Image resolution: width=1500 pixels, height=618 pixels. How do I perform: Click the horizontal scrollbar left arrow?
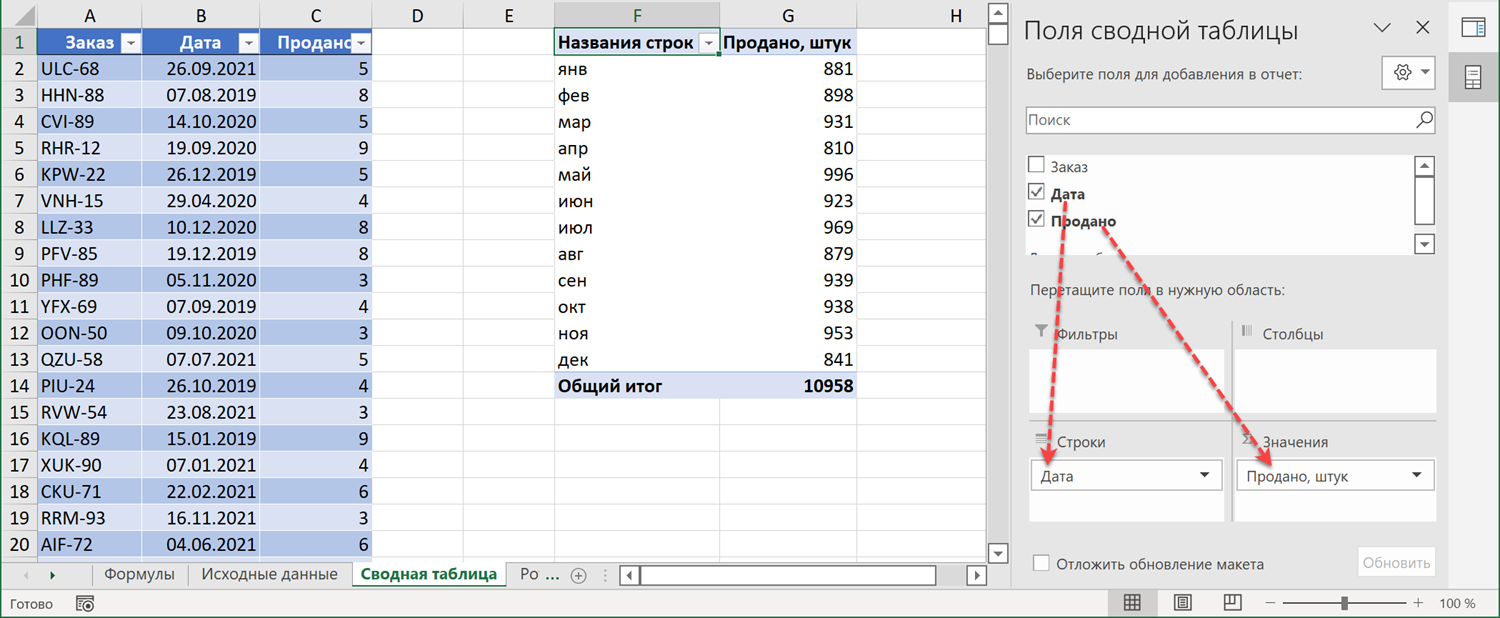pos(629,575)
